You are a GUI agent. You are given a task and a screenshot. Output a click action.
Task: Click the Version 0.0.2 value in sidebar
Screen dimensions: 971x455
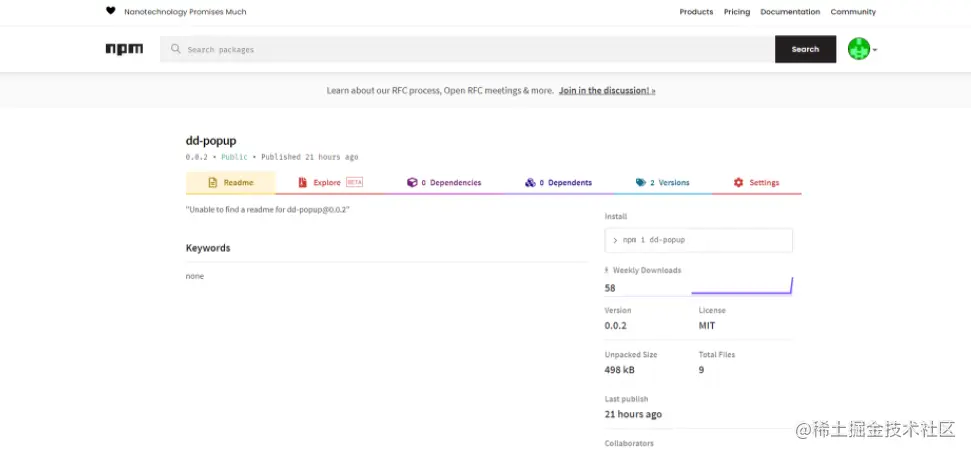616,326
